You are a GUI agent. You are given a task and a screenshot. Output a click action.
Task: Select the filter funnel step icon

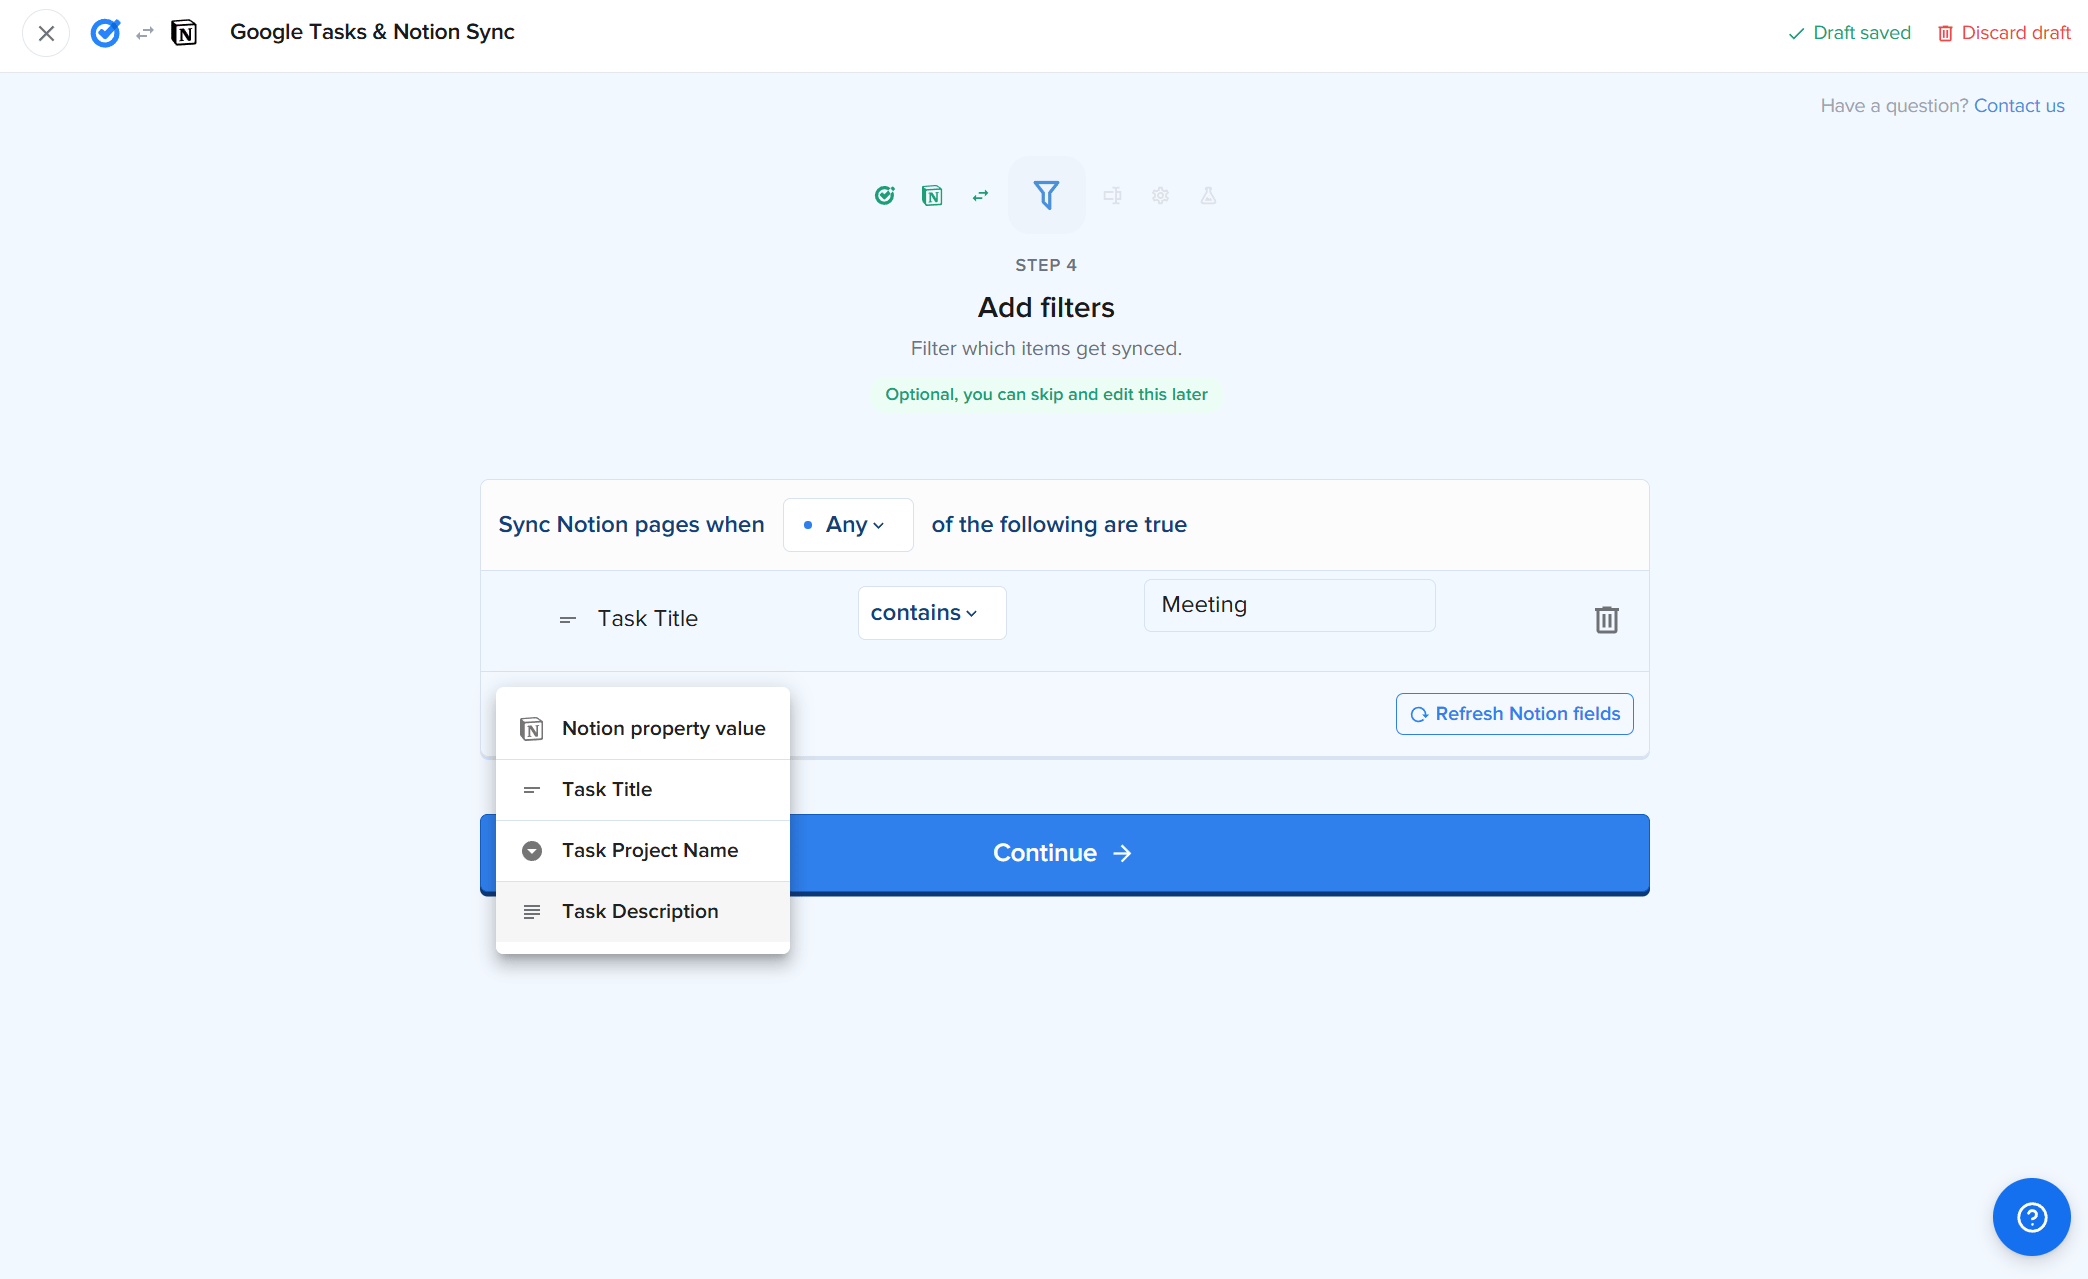pyautogui.click(x=1046, y=194)
